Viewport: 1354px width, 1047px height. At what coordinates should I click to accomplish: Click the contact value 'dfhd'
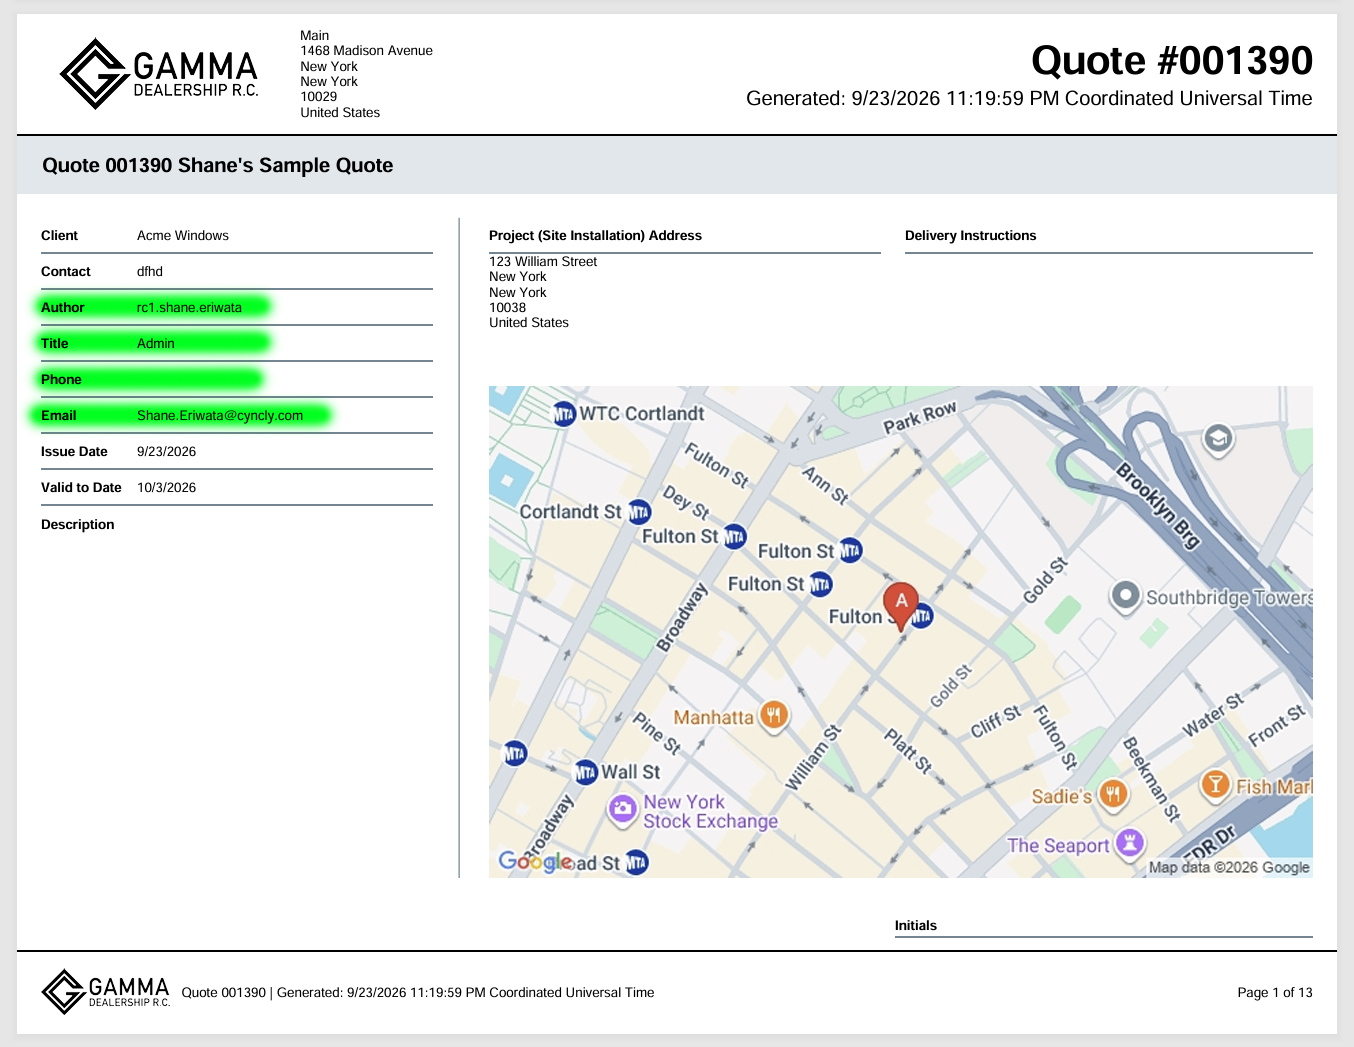[149, 272]
